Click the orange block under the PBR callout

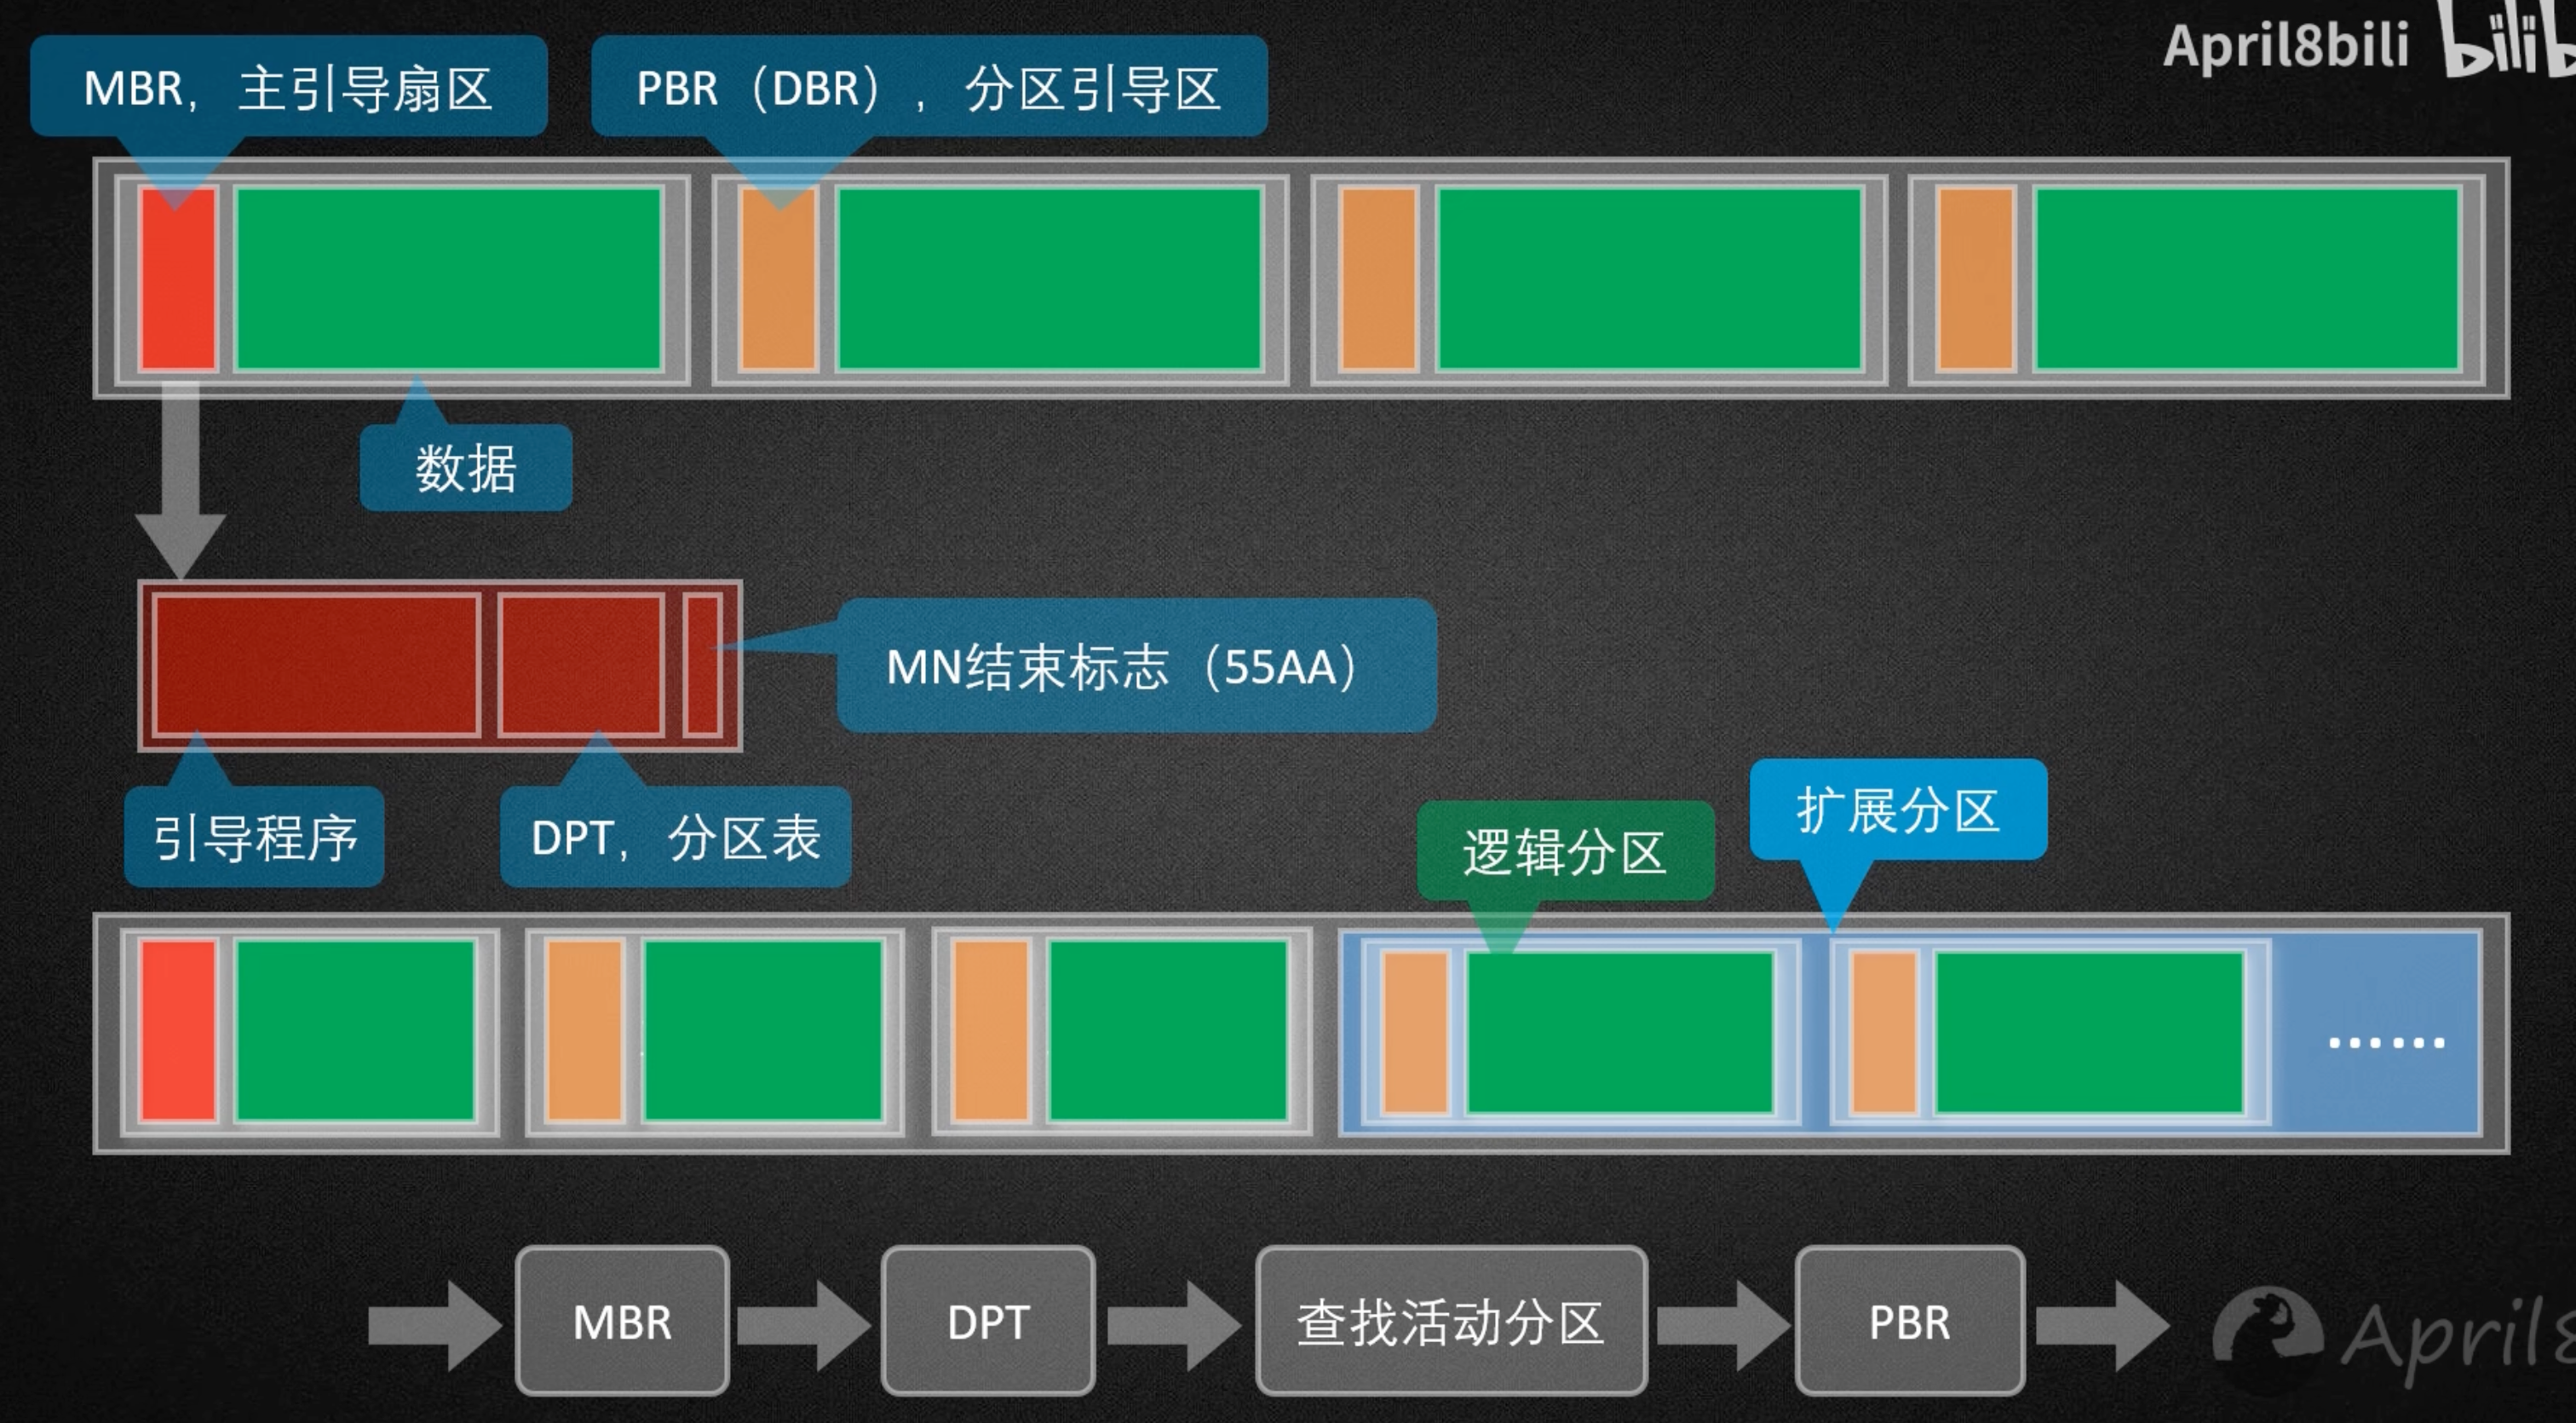(779, 279)
